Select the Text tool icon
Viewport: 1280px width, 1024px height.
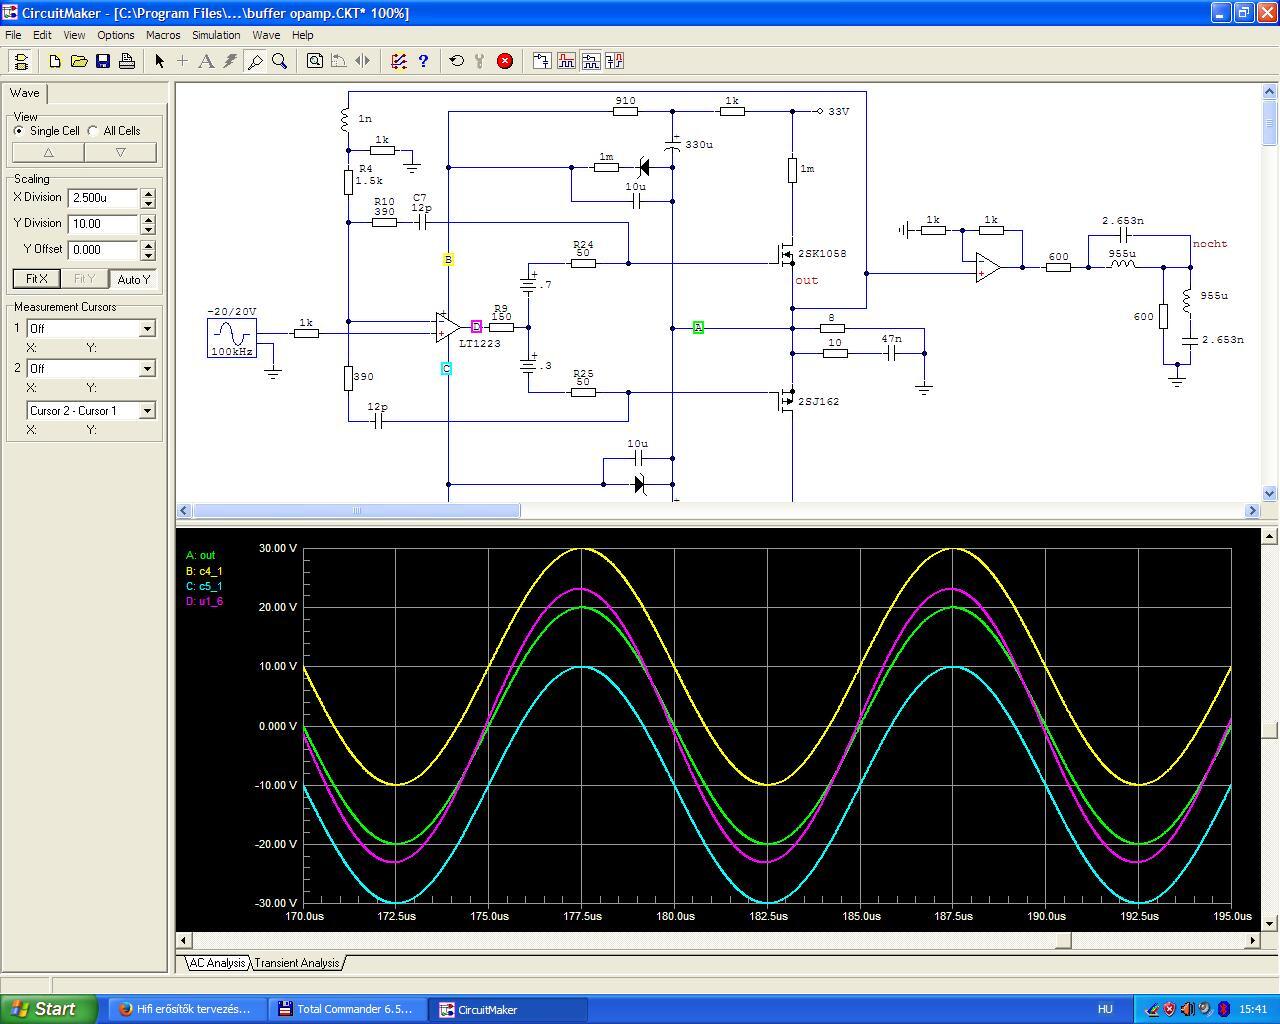click(206, 61)
